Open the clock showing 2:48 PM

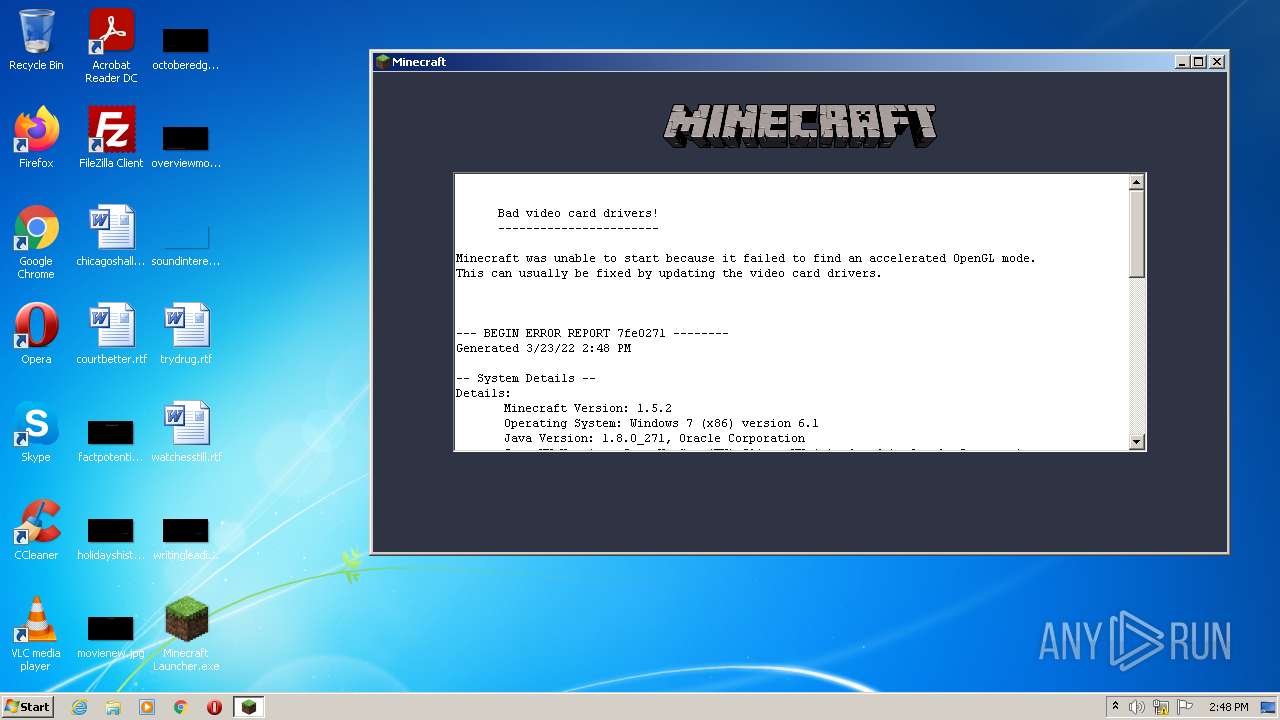coord(1228,707)
